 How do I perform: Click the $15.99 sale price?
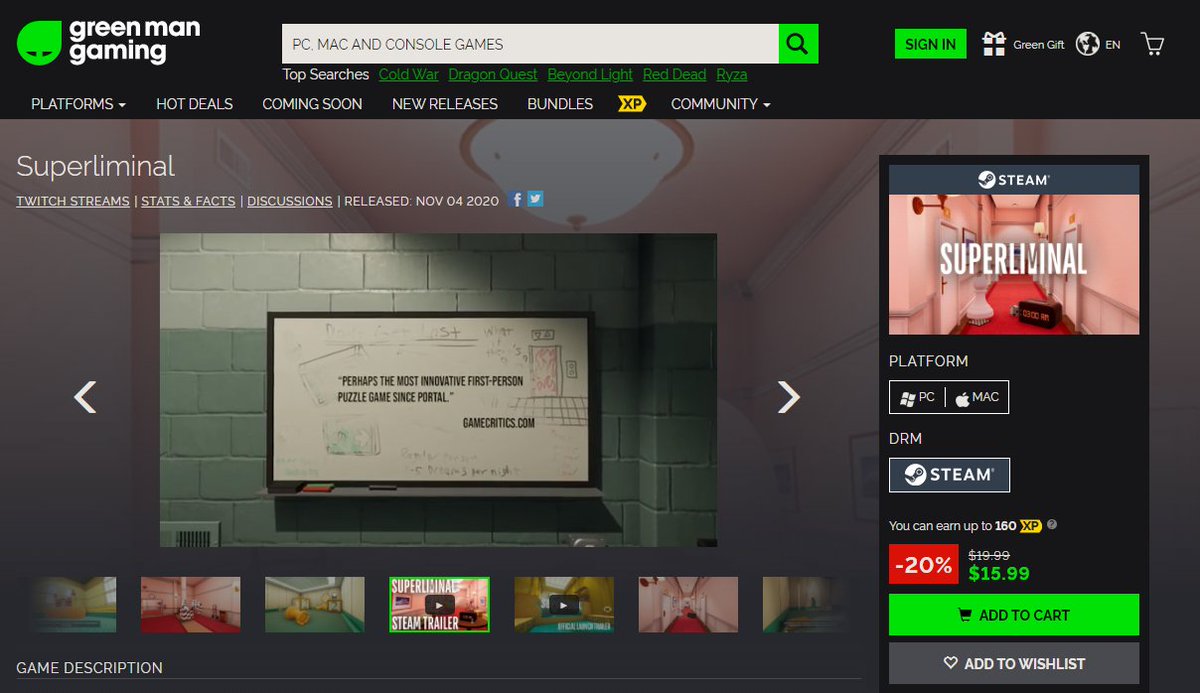point(999,574)
